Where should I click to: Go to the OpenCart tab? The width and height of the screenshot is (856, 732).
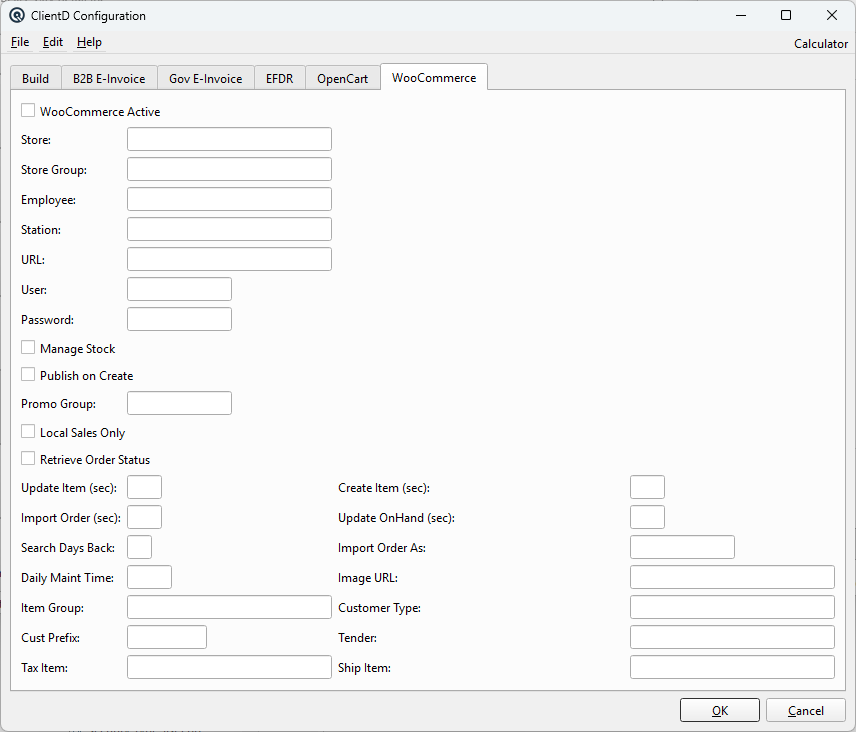[x=343, y=79]
